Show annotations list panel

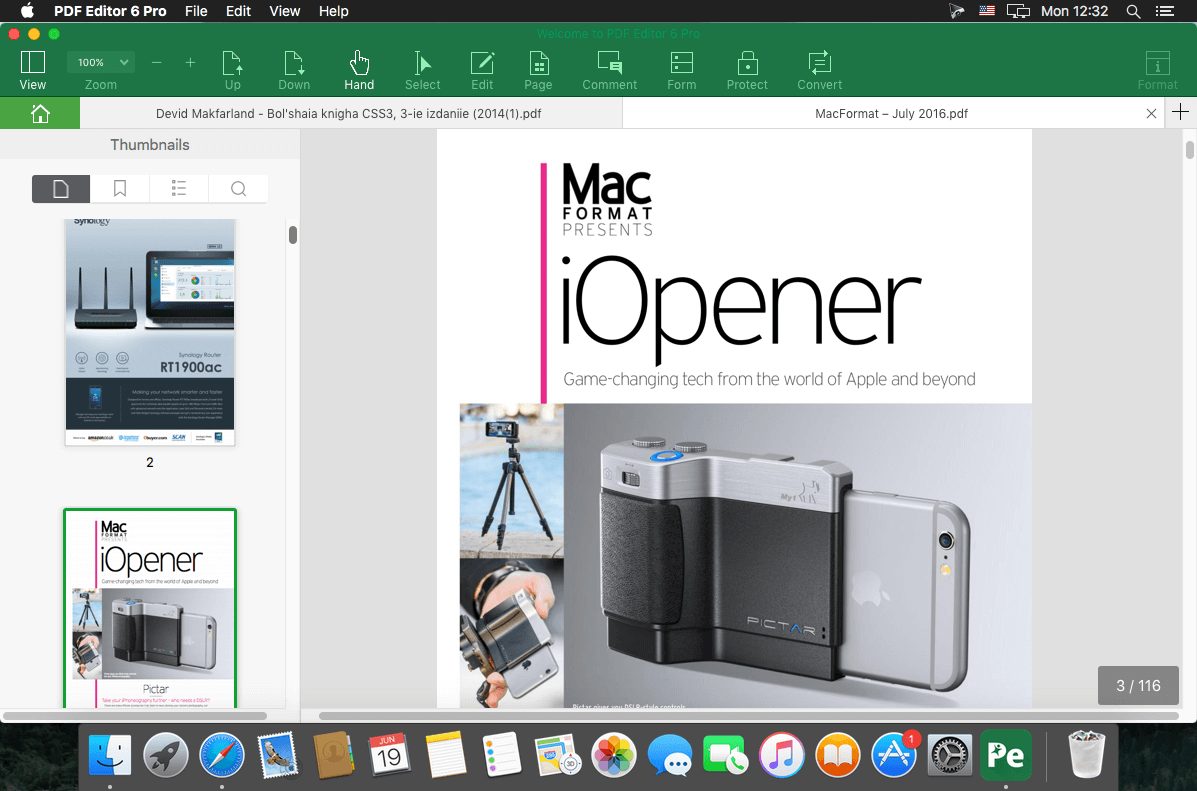click(179, 189)
